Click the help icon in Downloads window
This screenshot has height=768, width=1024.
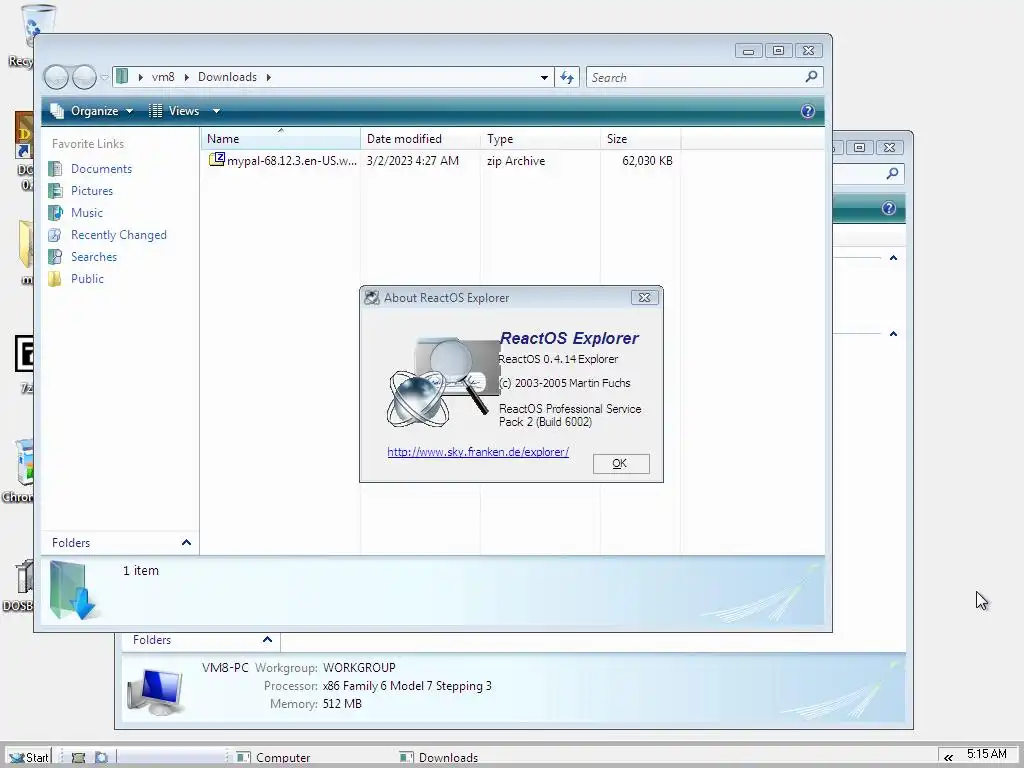[x=808, y=111]
